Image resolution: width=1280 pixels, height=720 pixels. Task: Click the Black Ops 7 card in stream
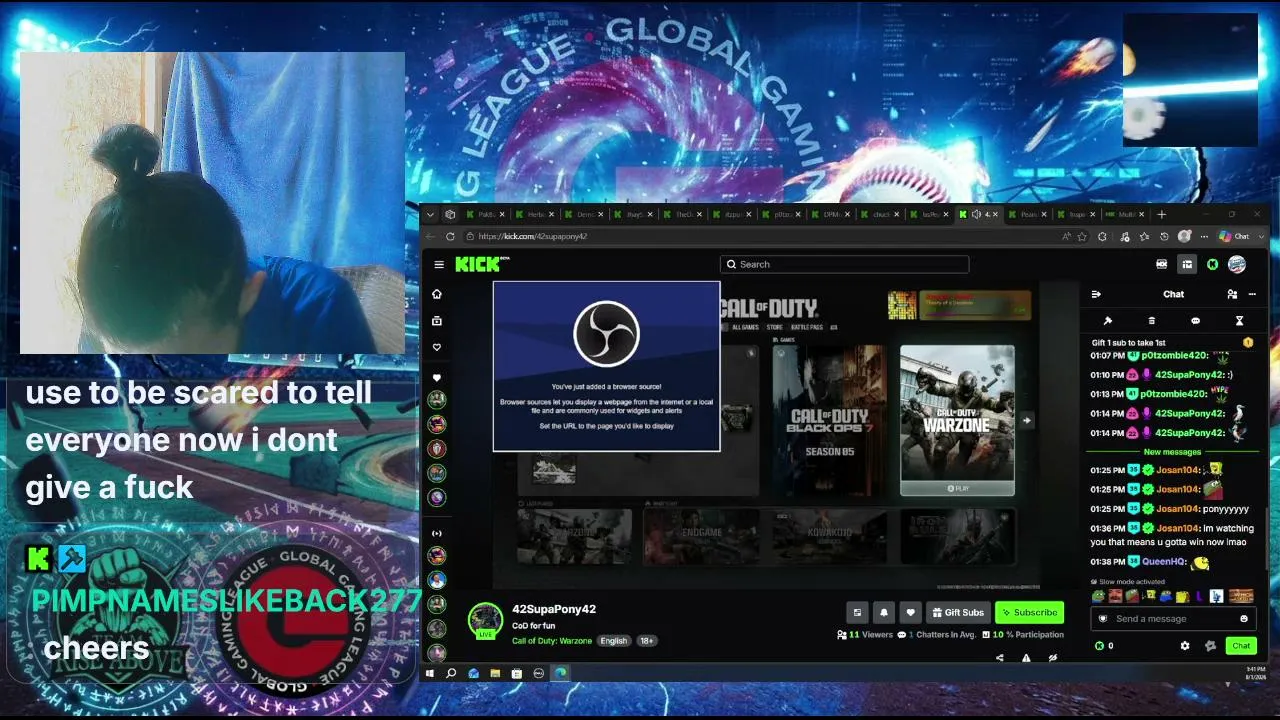(829, 420)
